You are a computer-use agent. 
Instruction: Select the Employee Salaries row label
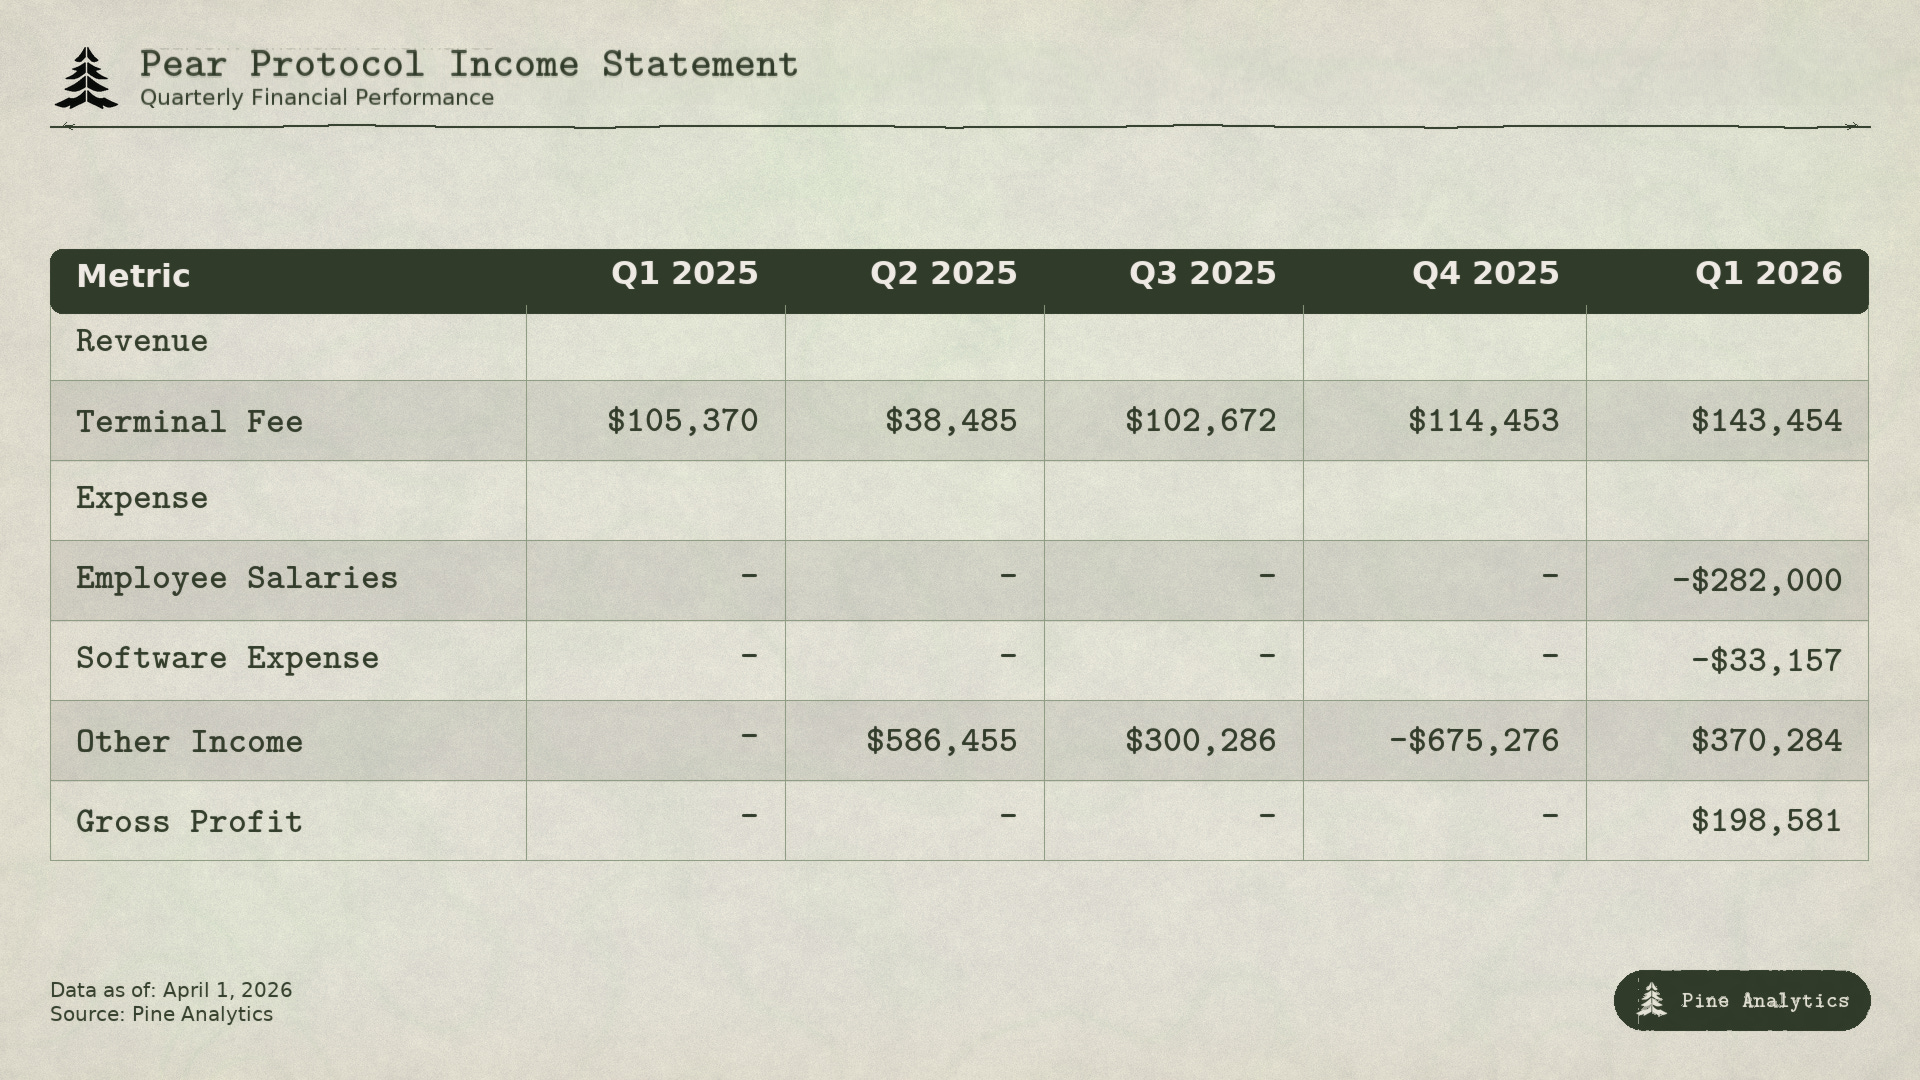pyautogui.click(x=237, y=579)
